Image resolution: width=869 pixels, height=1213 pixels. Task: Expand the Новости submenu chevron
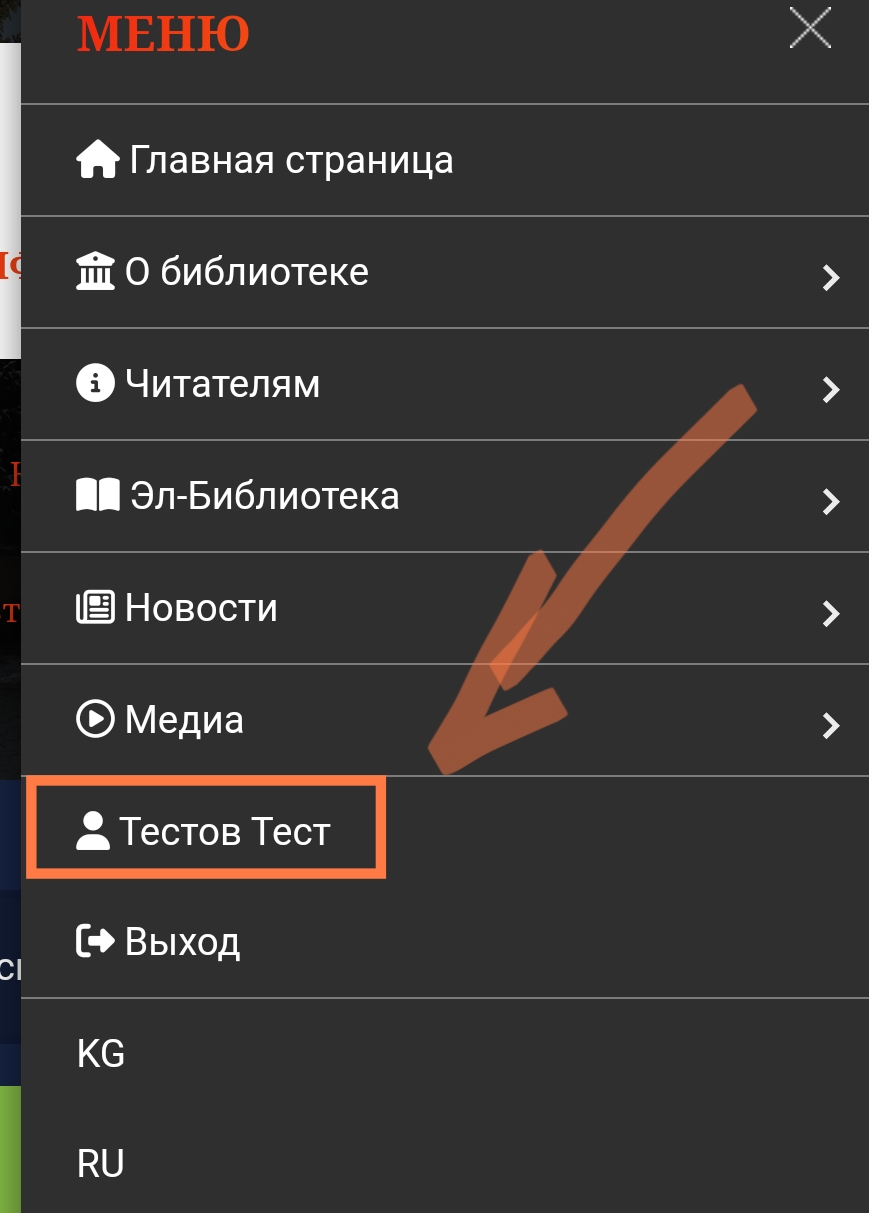pos(830,613)
